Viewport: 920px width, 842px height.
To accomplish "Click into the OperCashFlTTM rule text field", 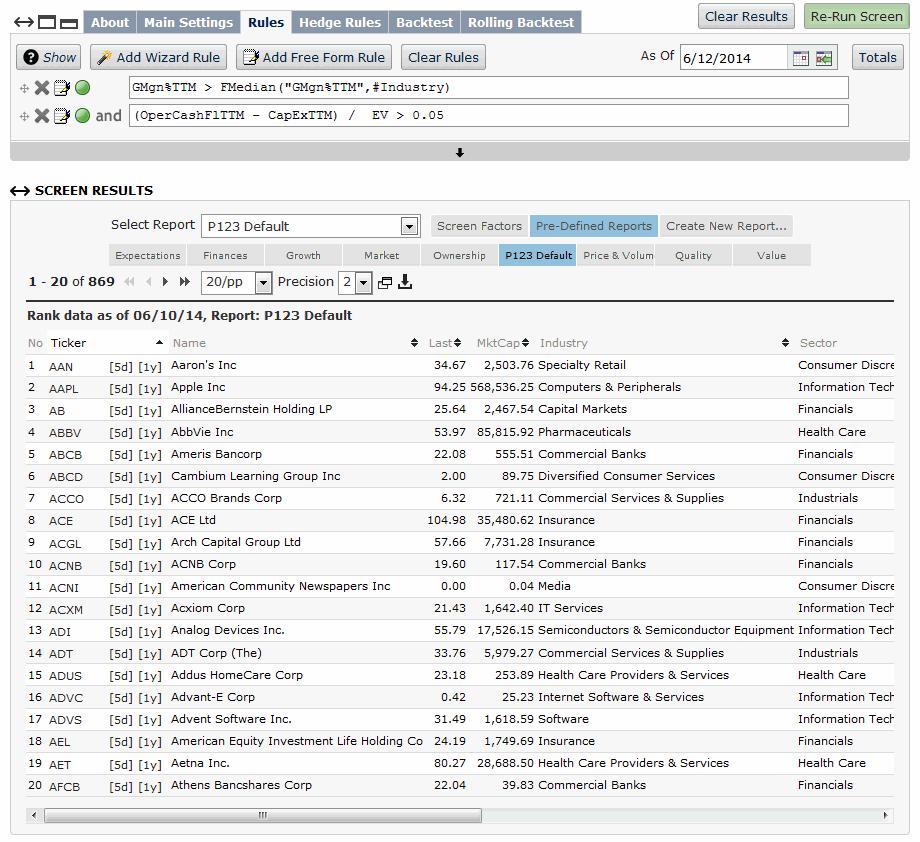I will (x=488, y=116).
